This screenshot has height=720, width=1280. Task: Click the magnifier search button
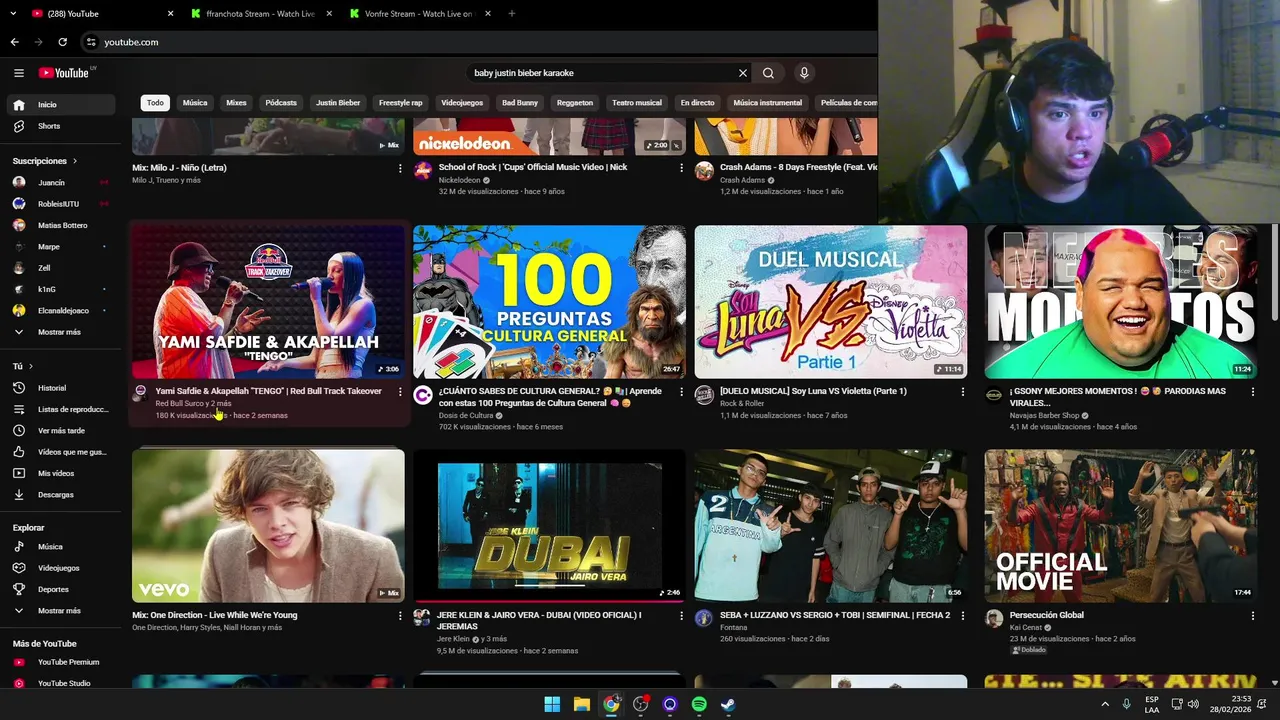pyautogui.click(x=768, y=73)
